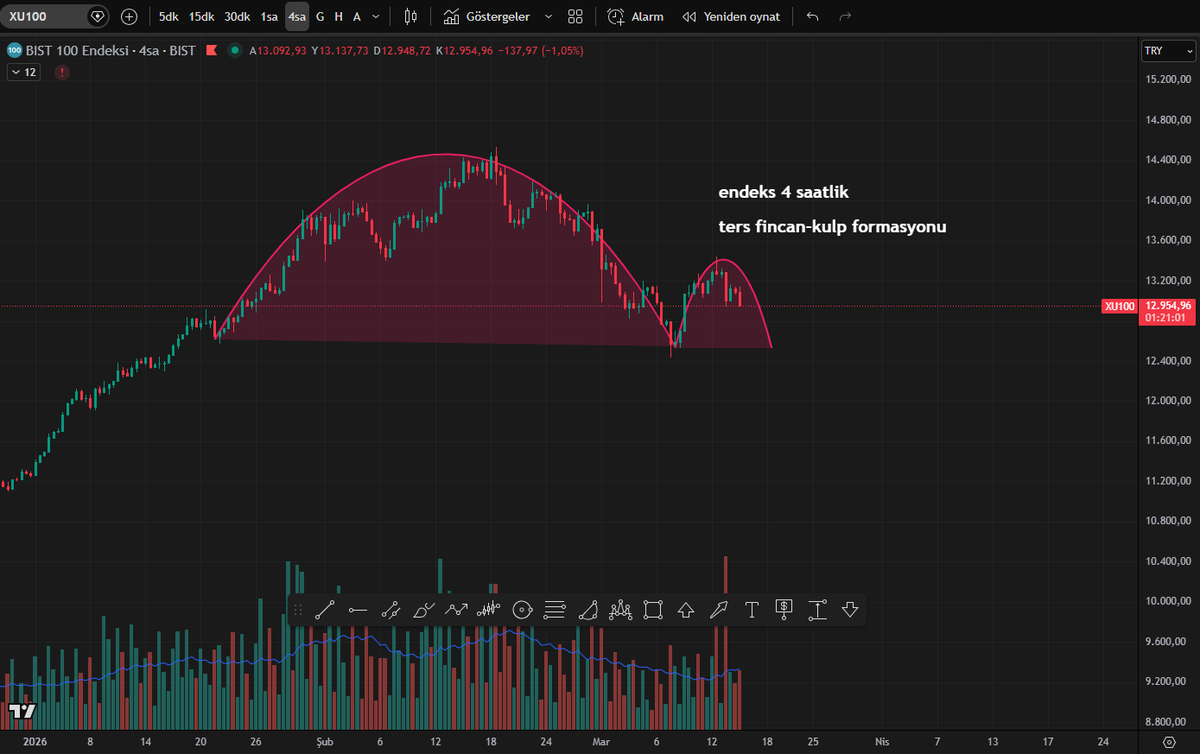Click the 12.000,00 price axis label
The image size is (1200, 754).
[1168, 401]
